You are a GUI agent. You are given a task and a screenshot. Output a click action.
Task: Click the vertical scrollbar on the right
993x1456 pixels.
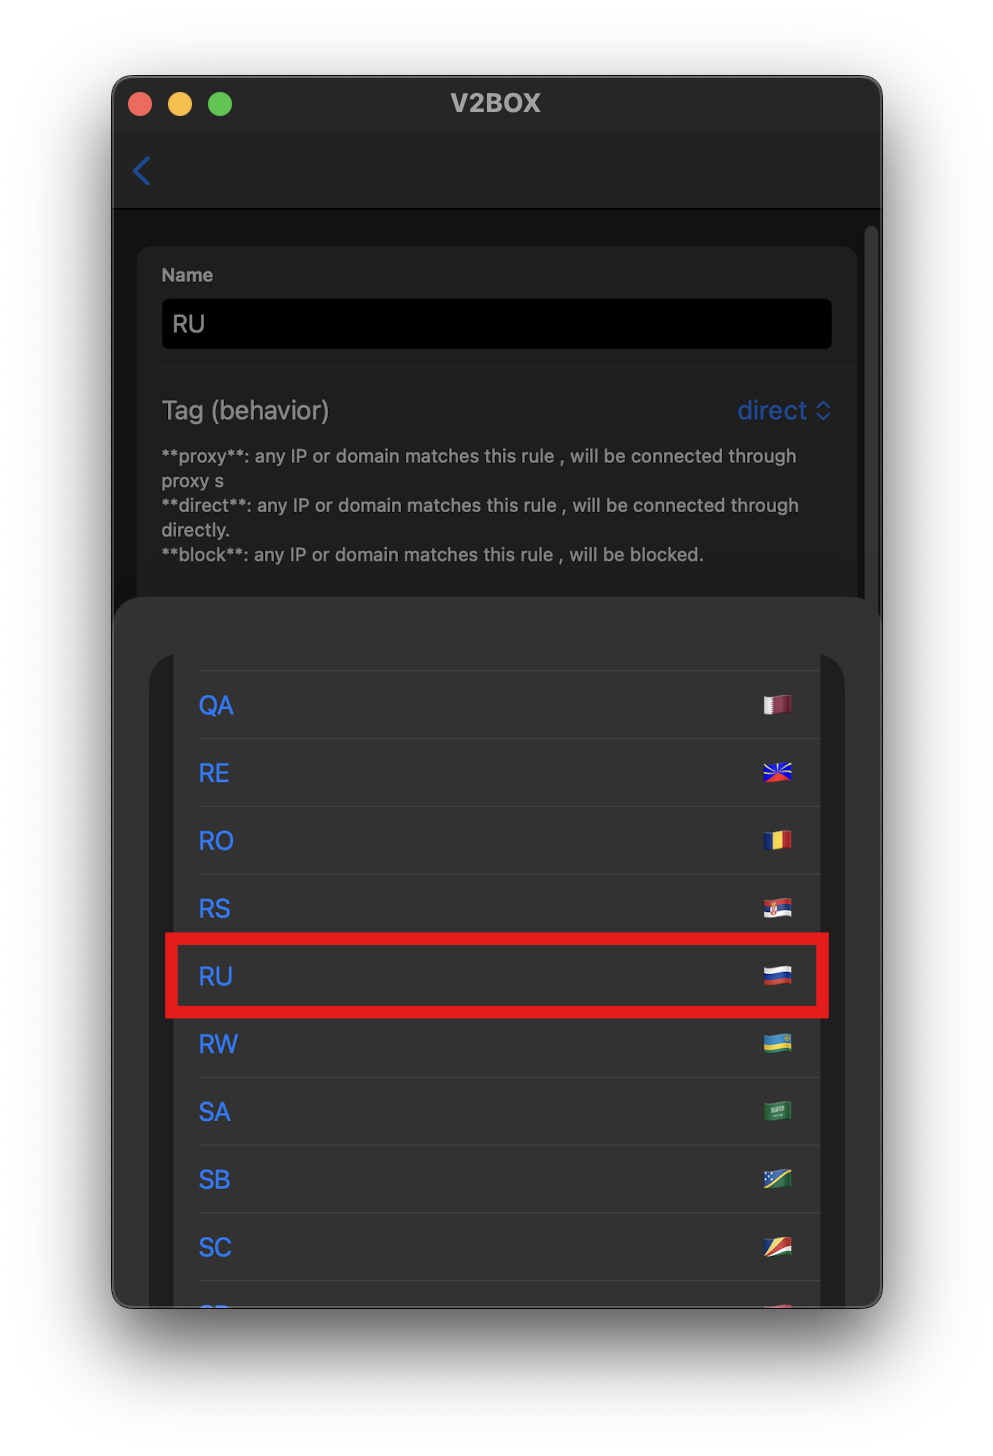[x=871, y=400]
